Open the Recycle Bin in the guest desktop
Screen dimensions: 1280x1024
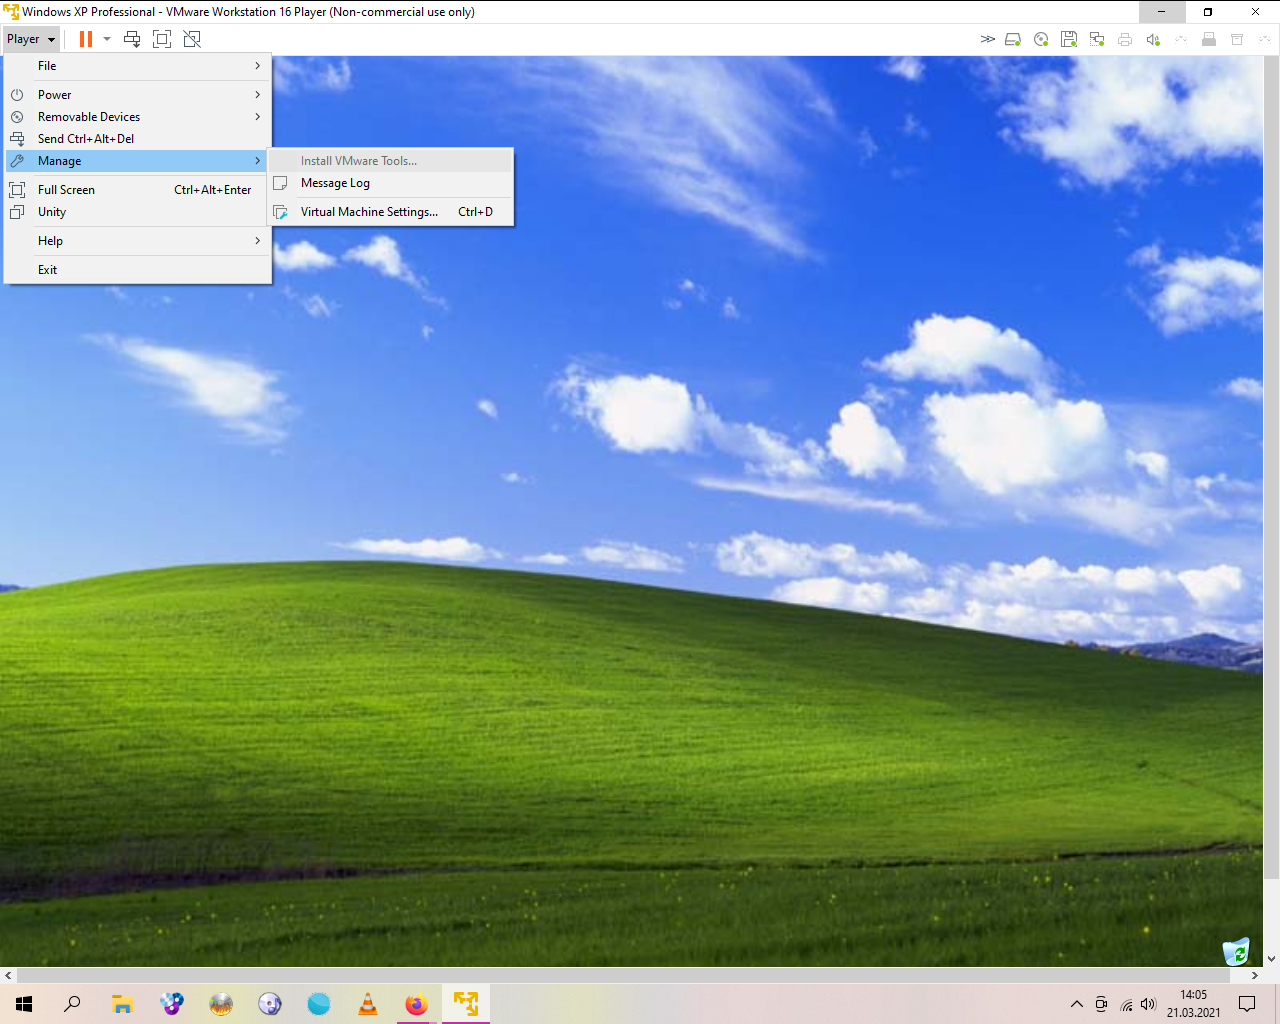pyautogui.click(x=1237, y=951)
